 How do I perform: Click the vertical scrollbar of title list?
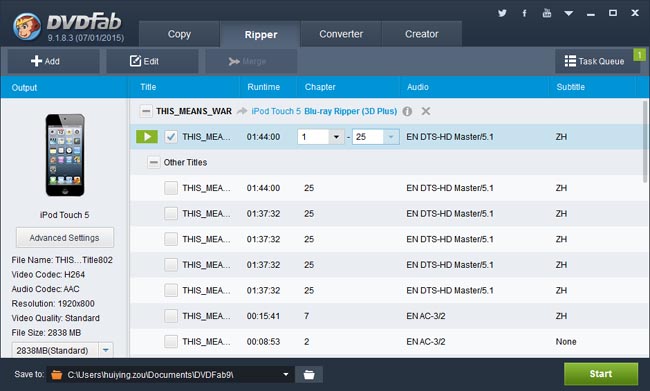coord(645,141)
